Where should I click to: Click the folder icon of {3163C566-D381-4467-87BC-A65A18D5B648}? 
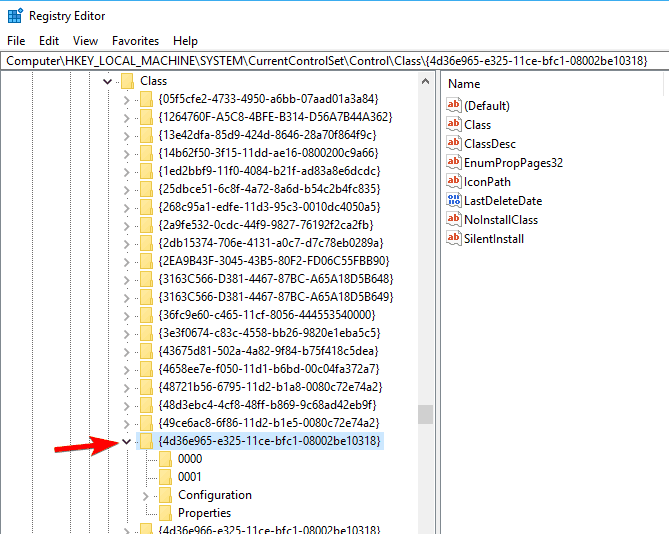(146, 279)
